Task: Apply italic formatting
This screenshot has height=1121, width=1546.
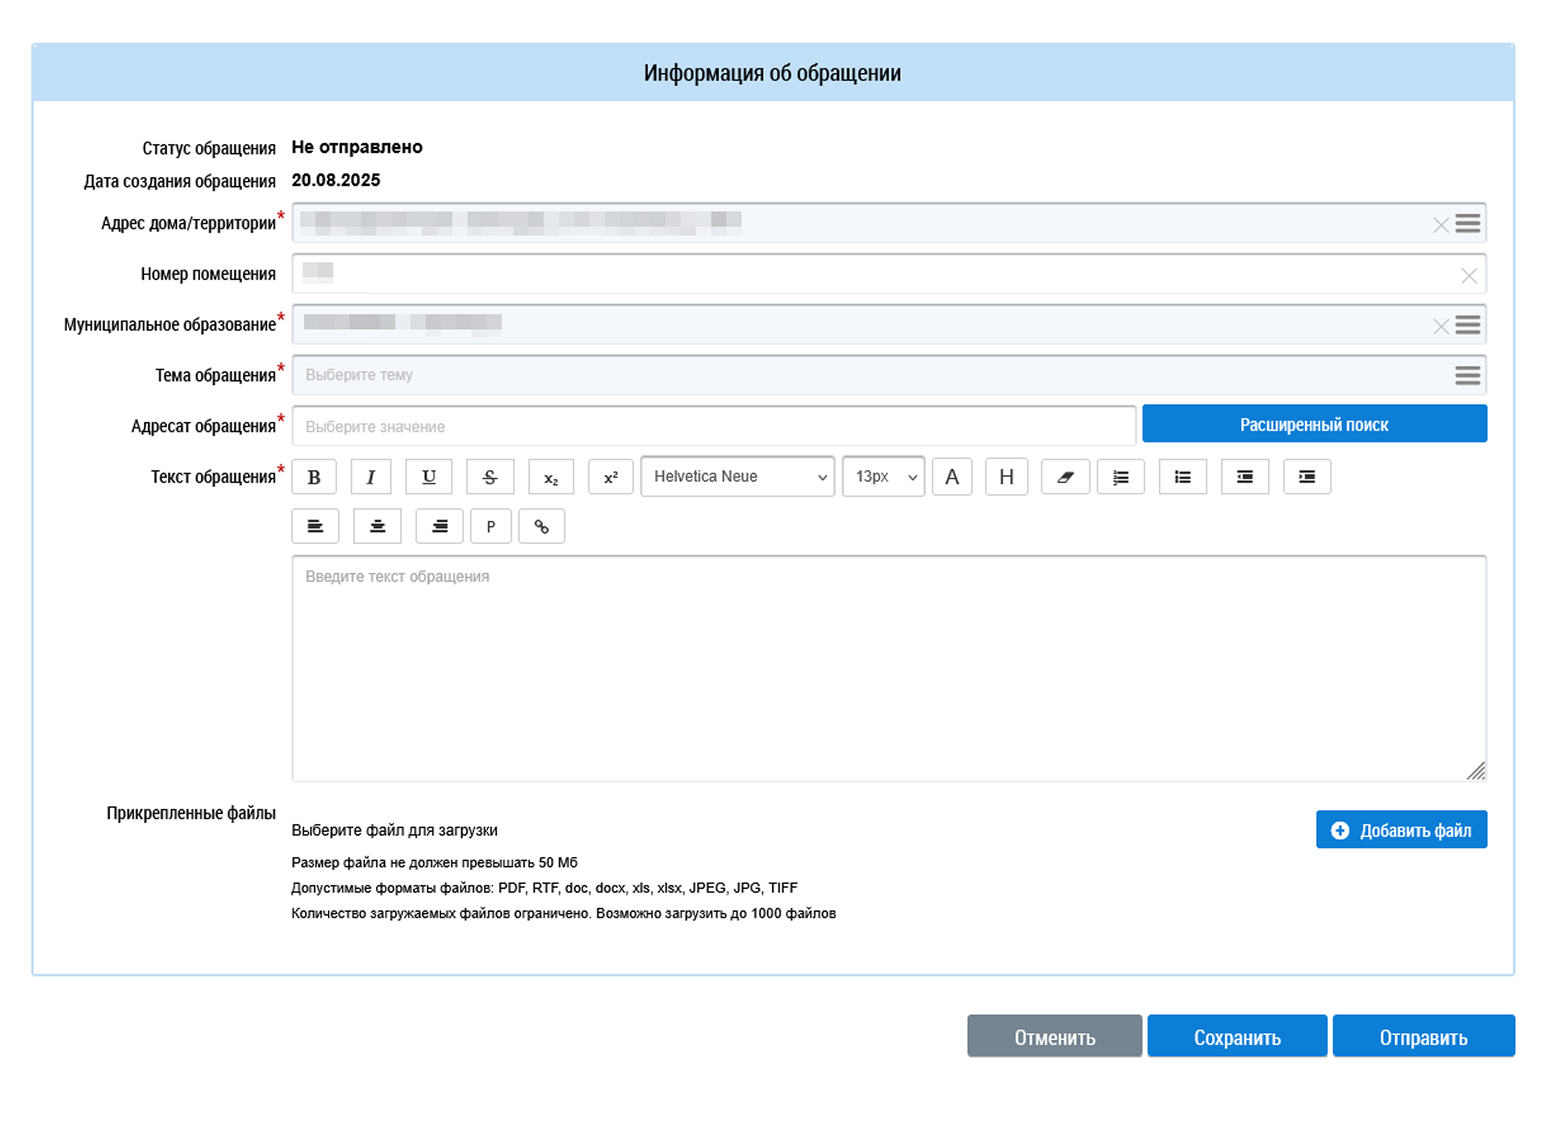Action: pos(371,477)
